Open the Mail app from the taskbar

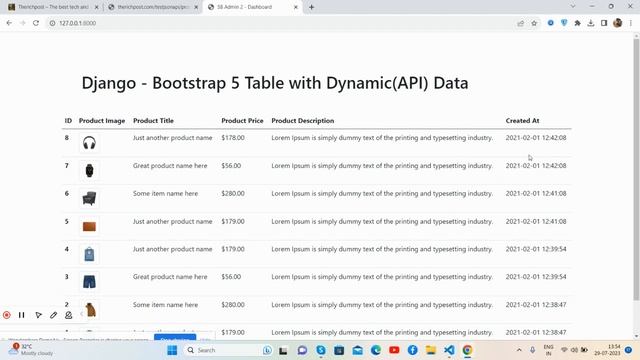coord(358,350)
